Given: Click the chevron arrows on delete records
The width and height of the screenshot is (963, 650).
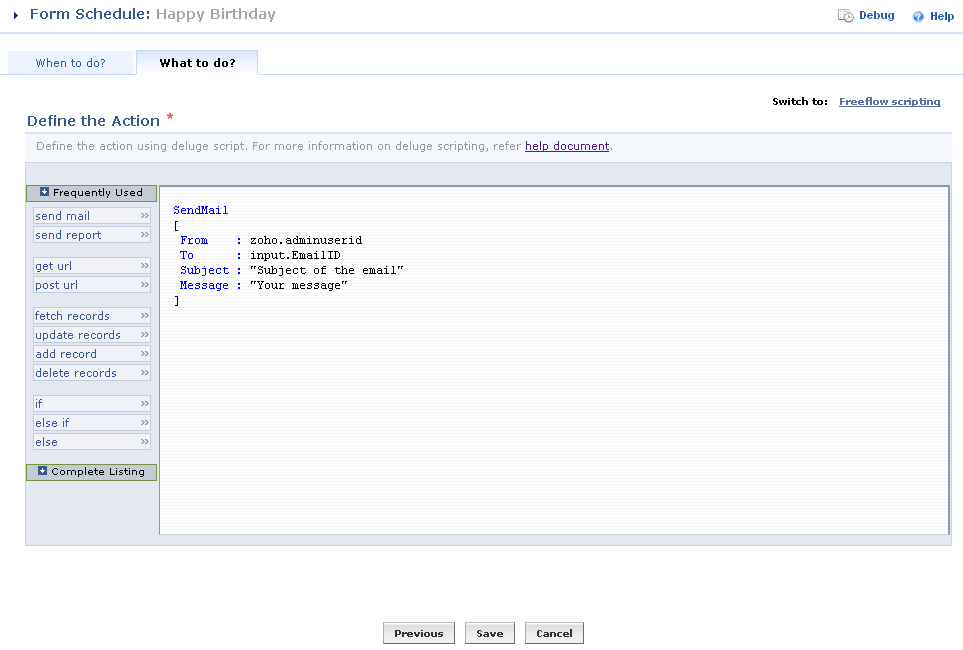Looking at the screenshot, I should tap(145, 373).
